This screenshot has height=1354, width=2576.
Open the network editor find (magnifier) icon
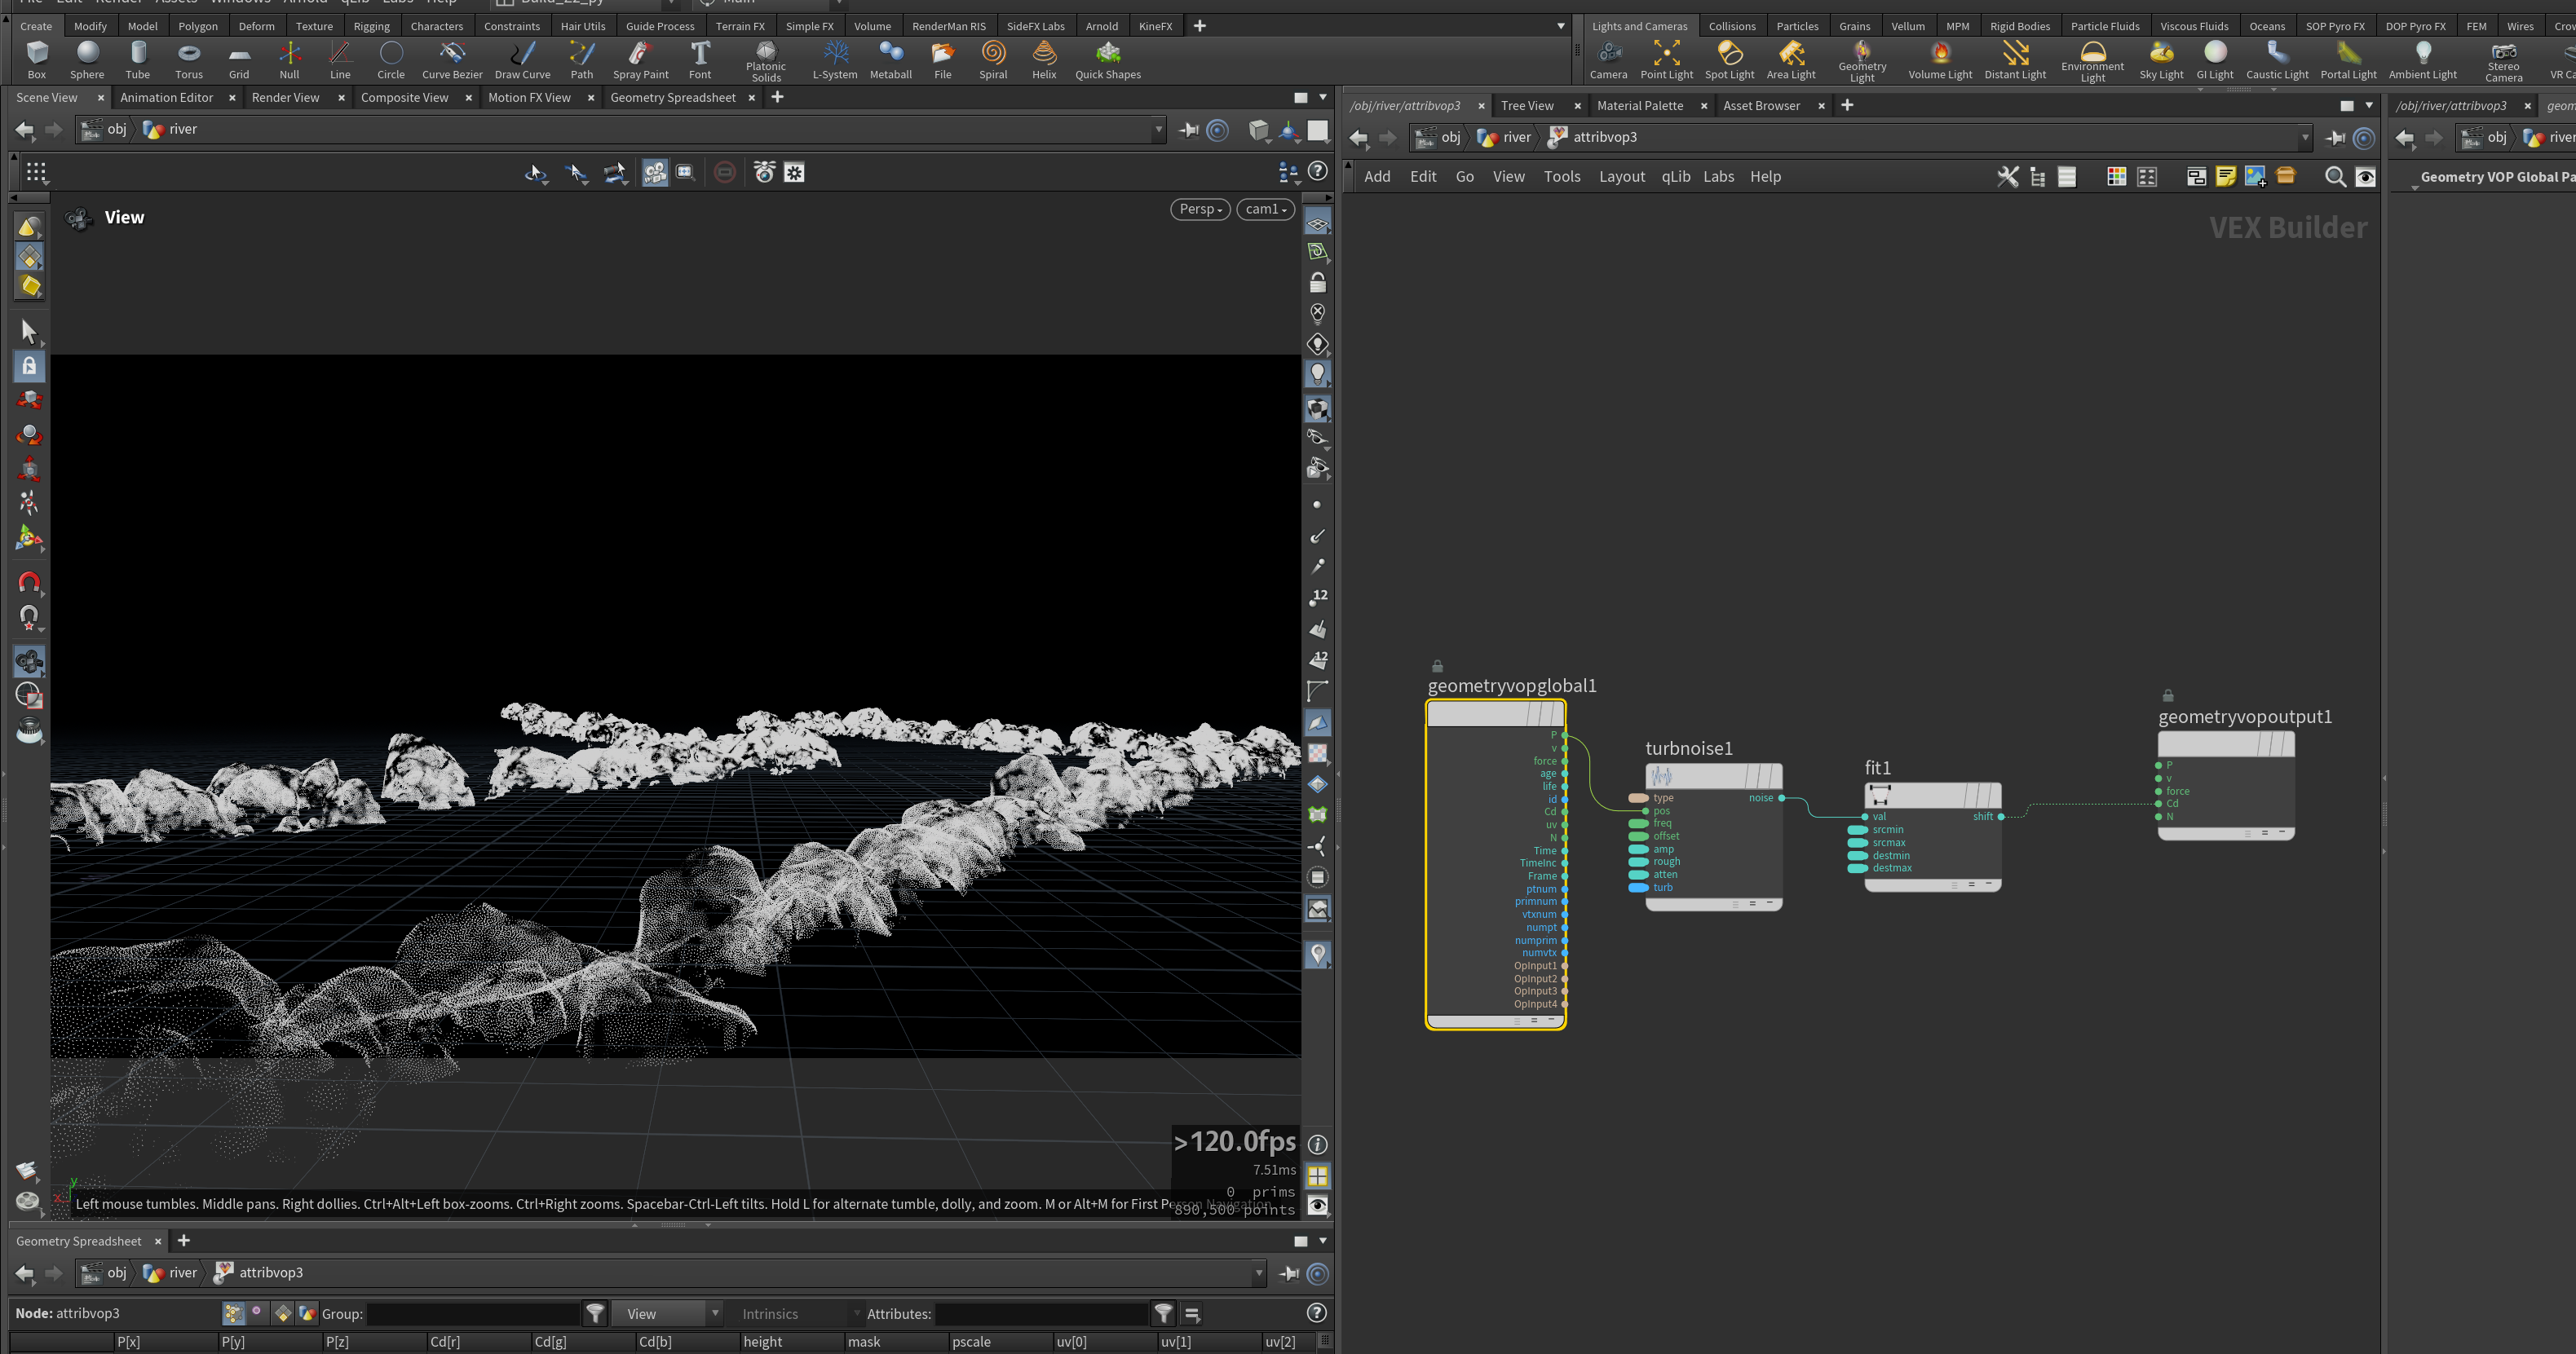[2335, 177]
